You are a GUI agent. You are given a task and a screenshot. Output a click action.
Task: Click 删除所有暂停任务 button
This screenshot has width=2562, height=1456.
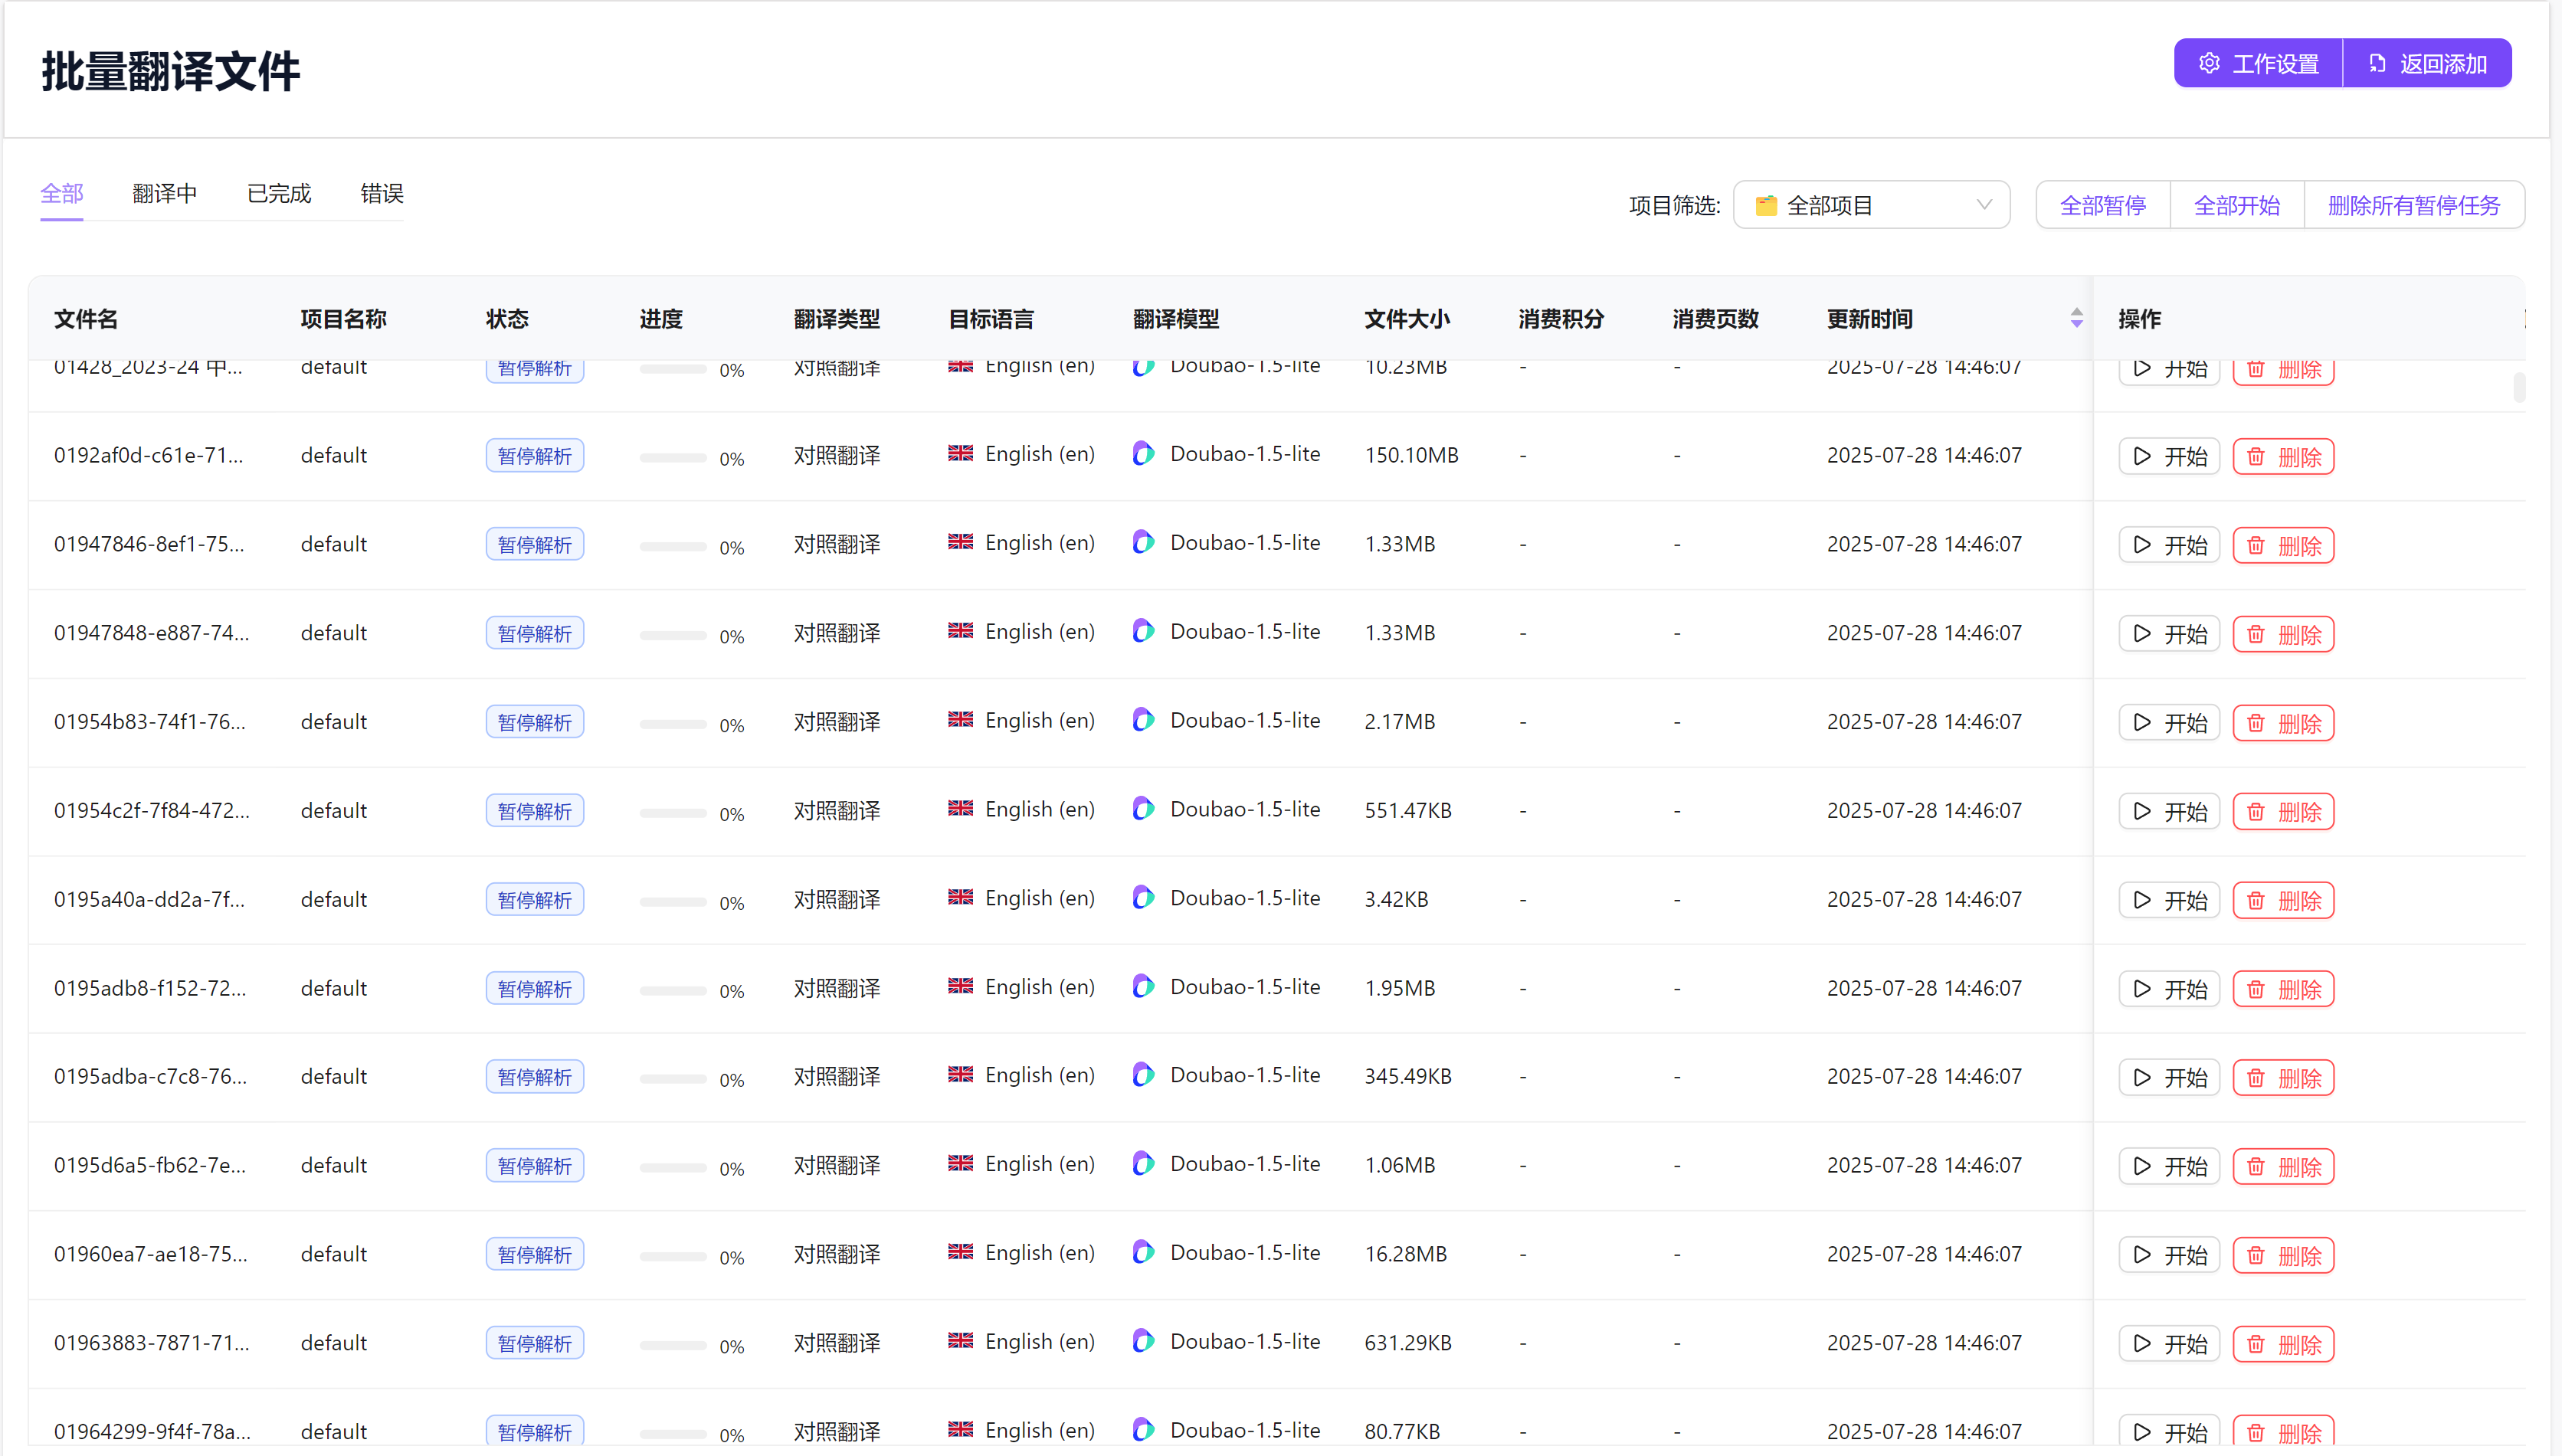[2413, 205]
